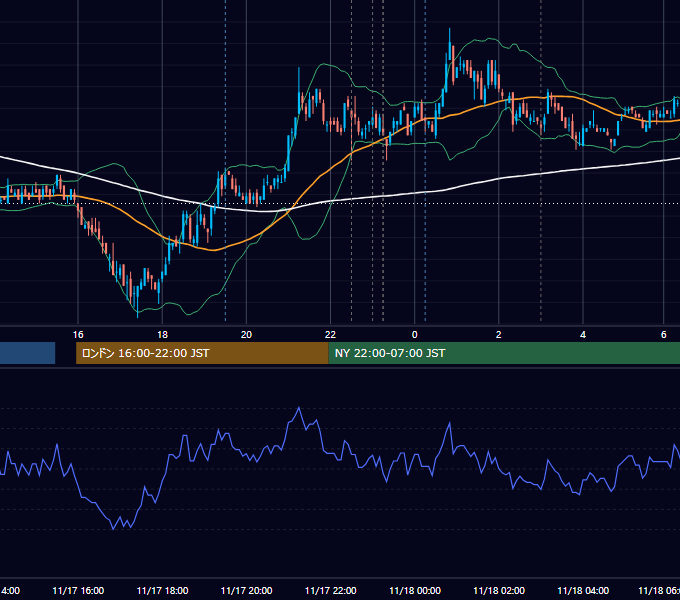Image resolution: width=680 pixels, height=600 pixels.
Task: Click the 11/17 20:00 time label
Action: click(246, 591)
